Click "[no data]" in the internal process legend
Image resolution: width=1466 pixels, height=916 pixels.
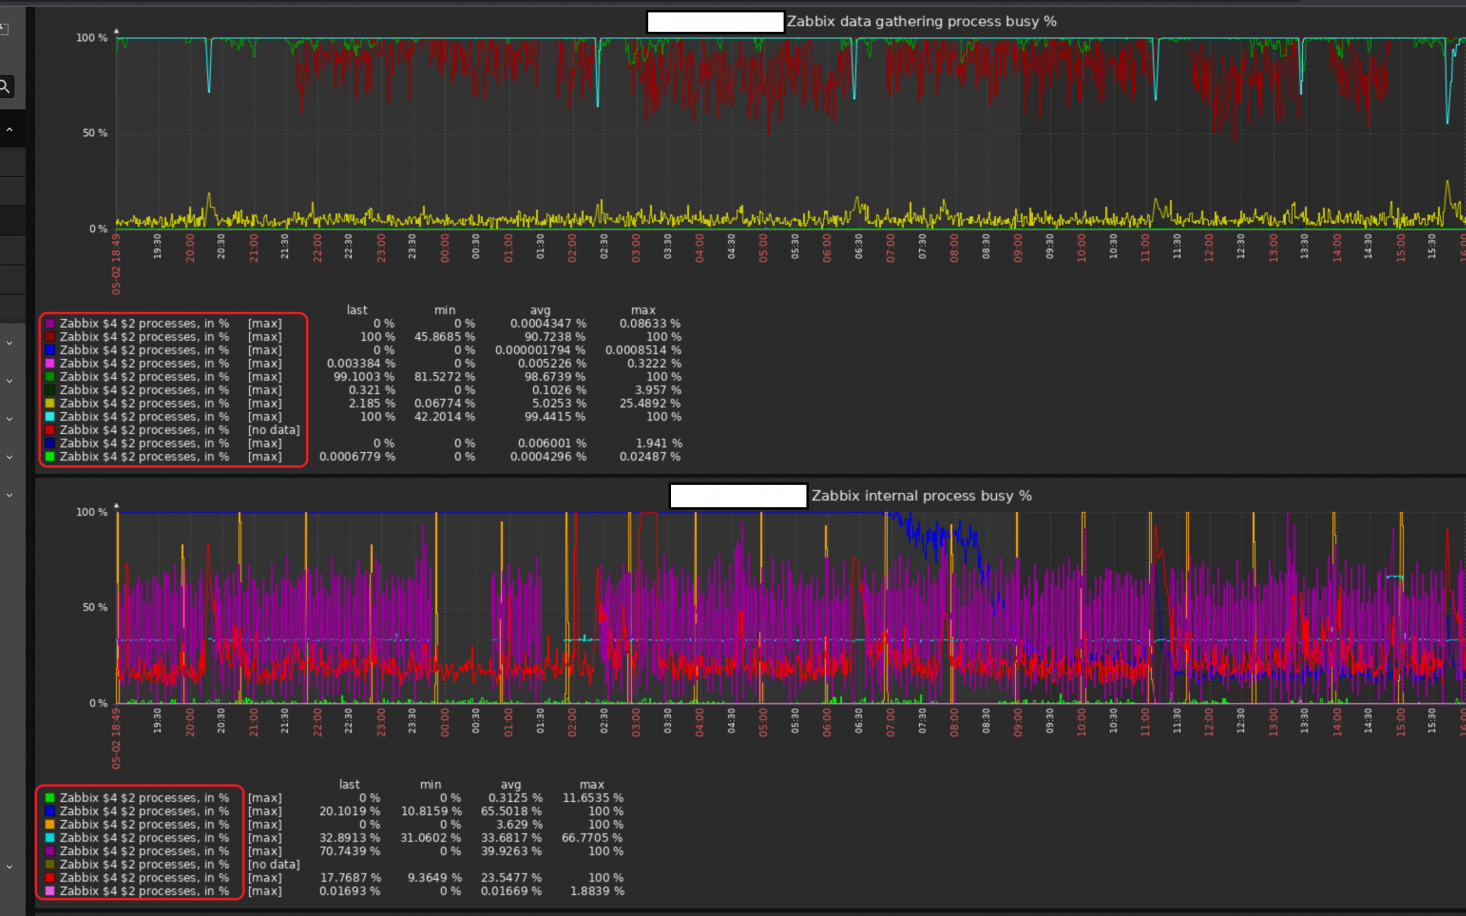pyautogui.click(x=273, y=865)
